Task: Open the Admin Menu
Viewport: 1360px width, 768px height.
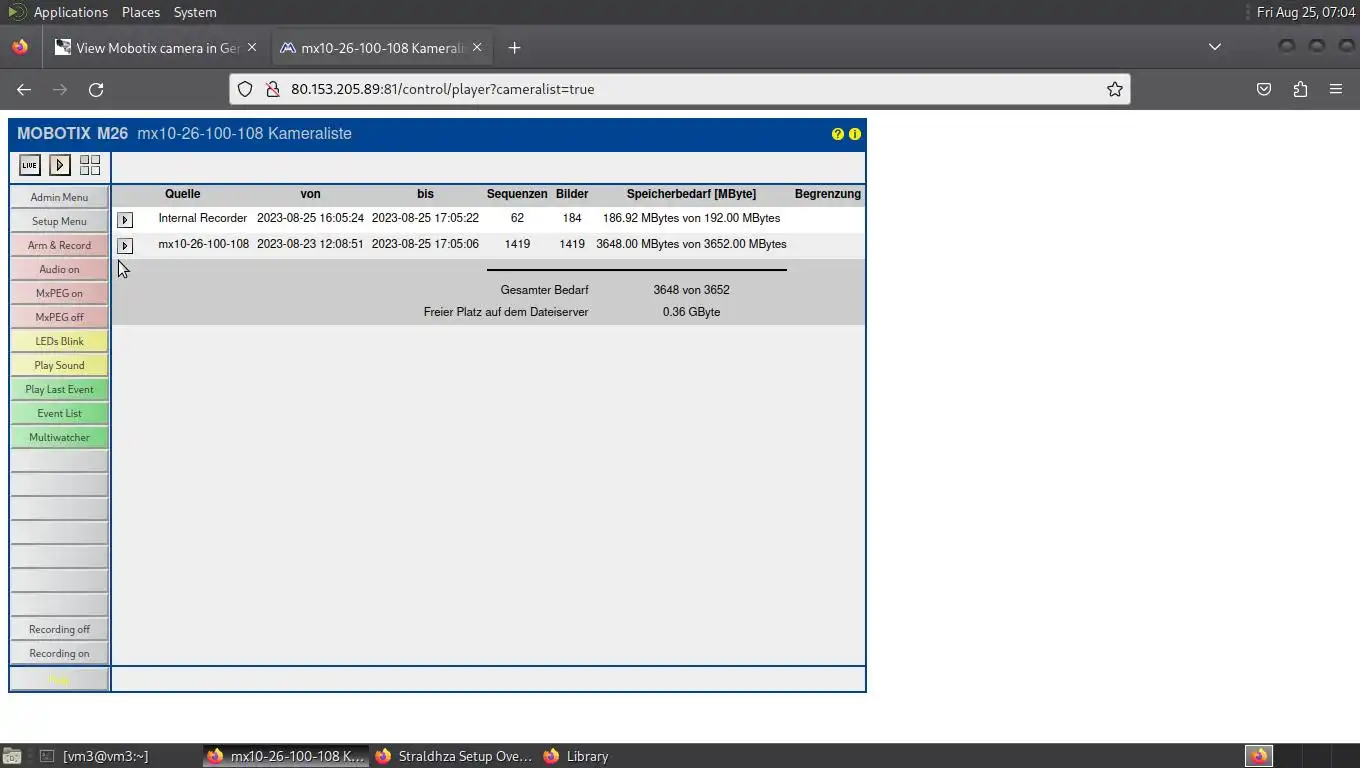Action: coord(59,197)
